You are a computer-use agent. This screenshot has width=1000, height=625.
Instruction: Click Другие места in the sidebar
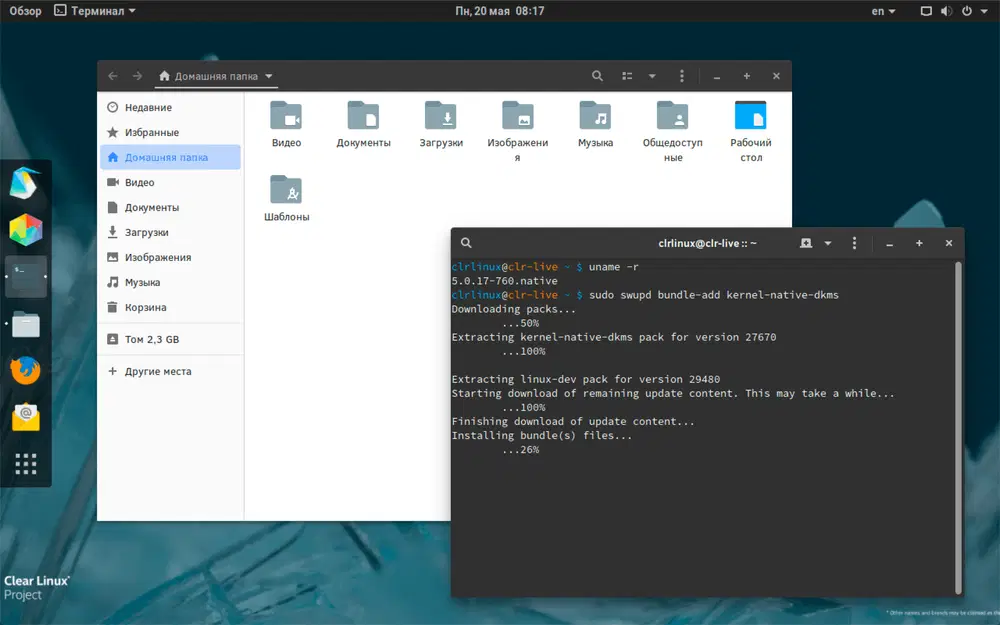[157, 371]
